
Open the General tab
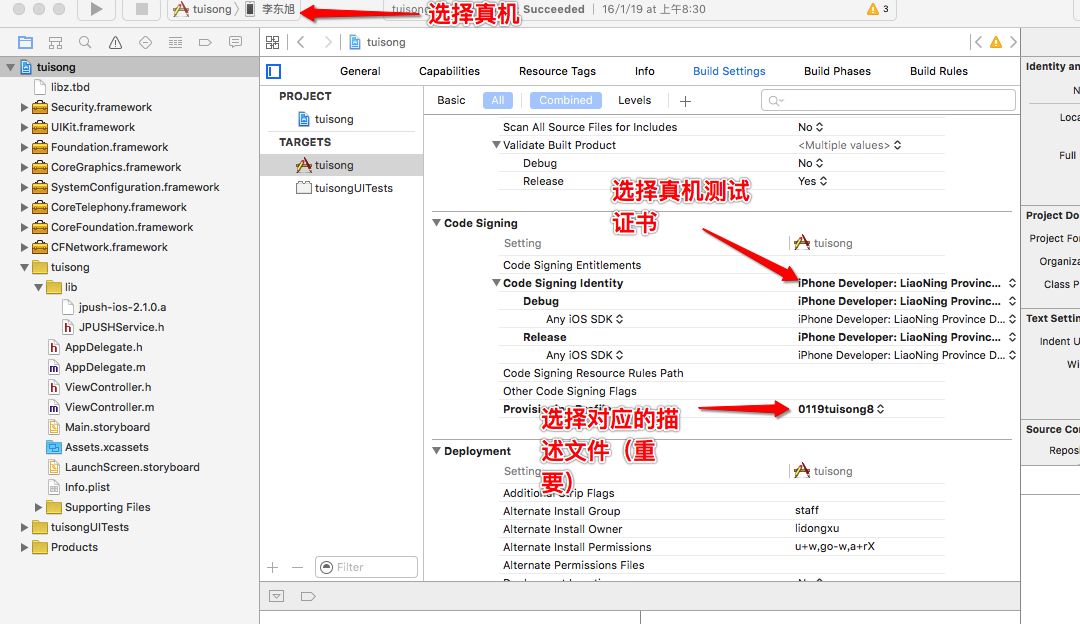[x=360, y=71]
